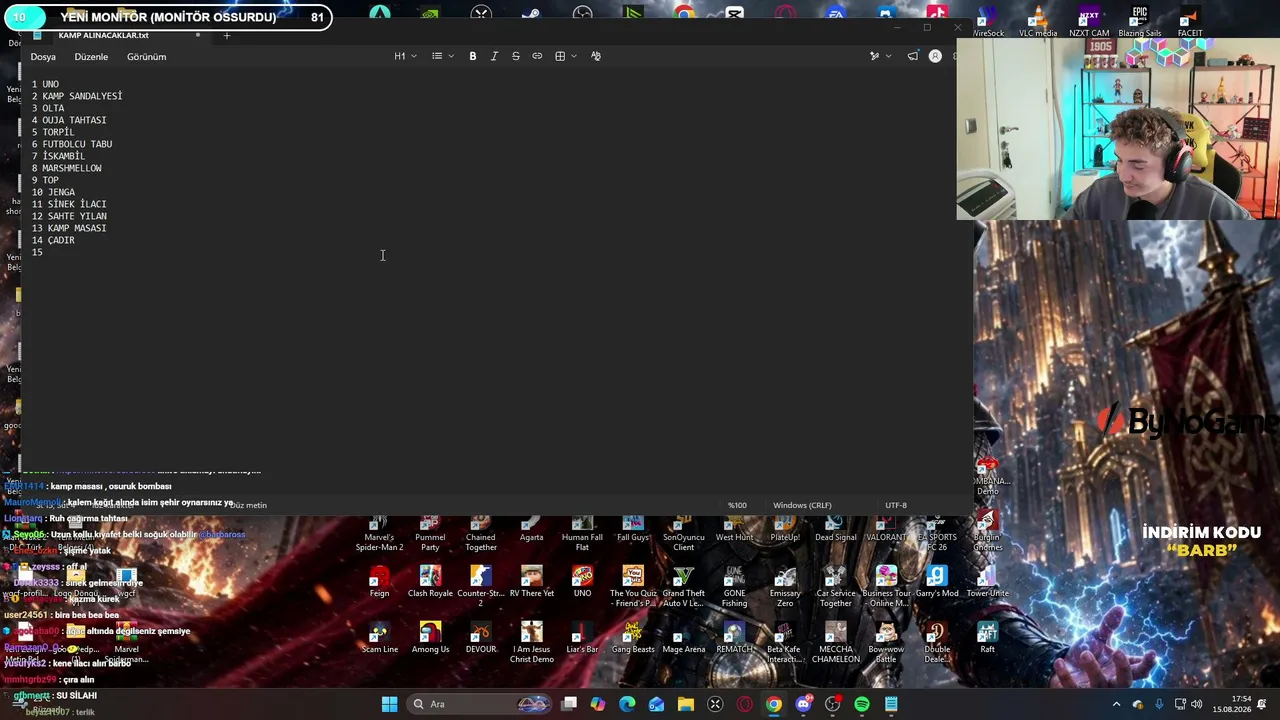Open The You Quiz desktop shortcut
This screenshot has height=720, width=1280.
click(633, 586)
